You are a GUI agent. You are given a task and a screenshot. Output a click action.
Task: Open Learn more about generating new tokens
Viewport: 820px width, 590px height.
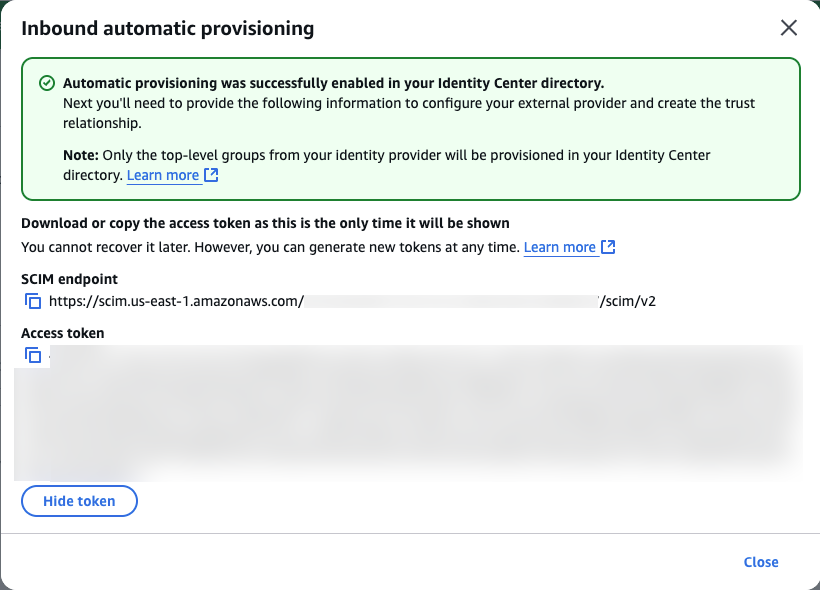pyautogui.click(x=561, y=246)
